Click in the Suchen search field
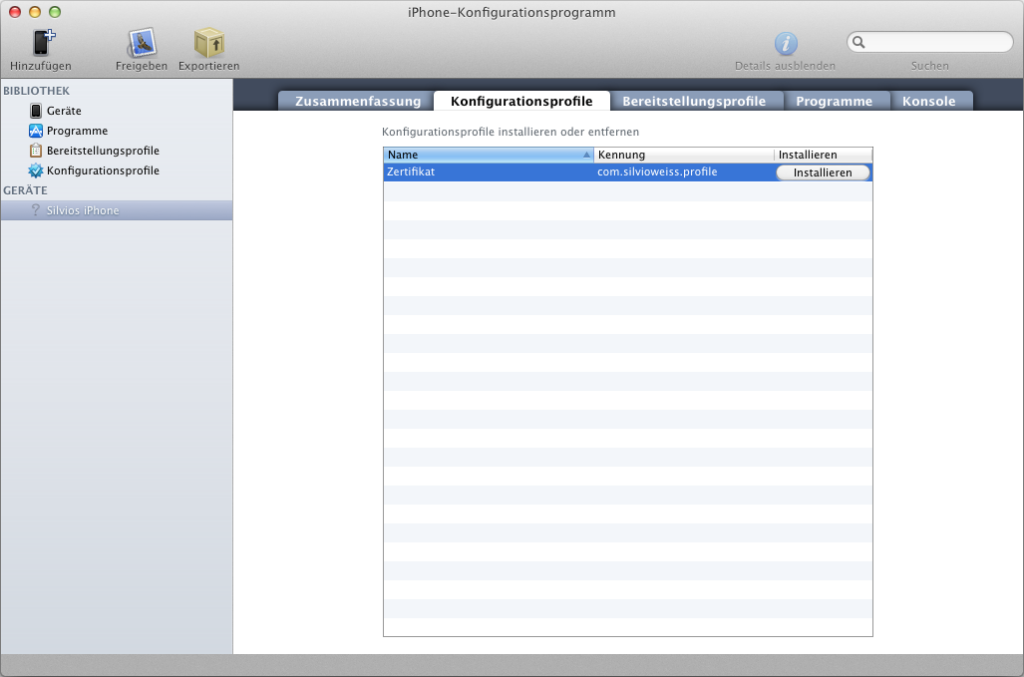 (930, 42)
